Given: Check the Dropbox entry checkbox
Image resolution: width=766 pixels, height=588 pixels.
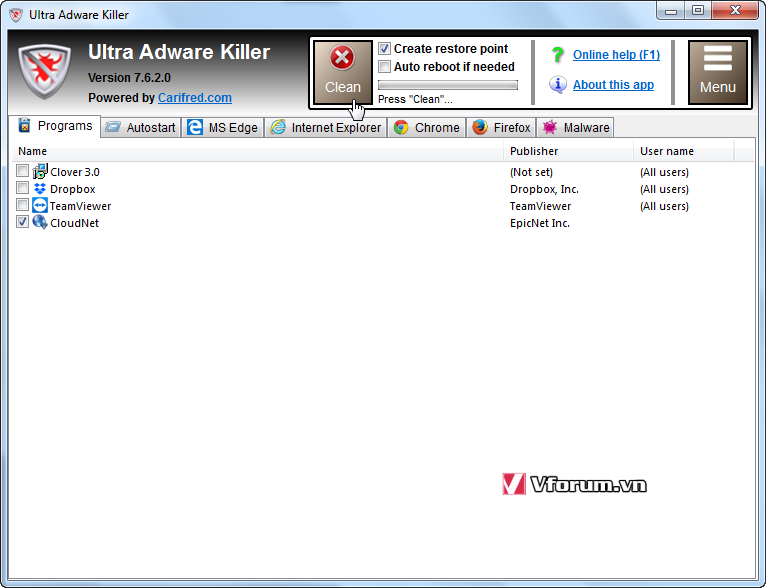Looking at the screenshot, I should pos(23,189).
